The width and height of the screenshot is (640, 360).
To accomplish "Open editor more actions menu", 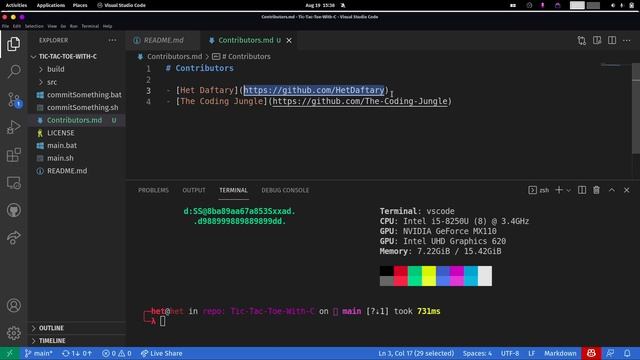I will coord(627,40).
